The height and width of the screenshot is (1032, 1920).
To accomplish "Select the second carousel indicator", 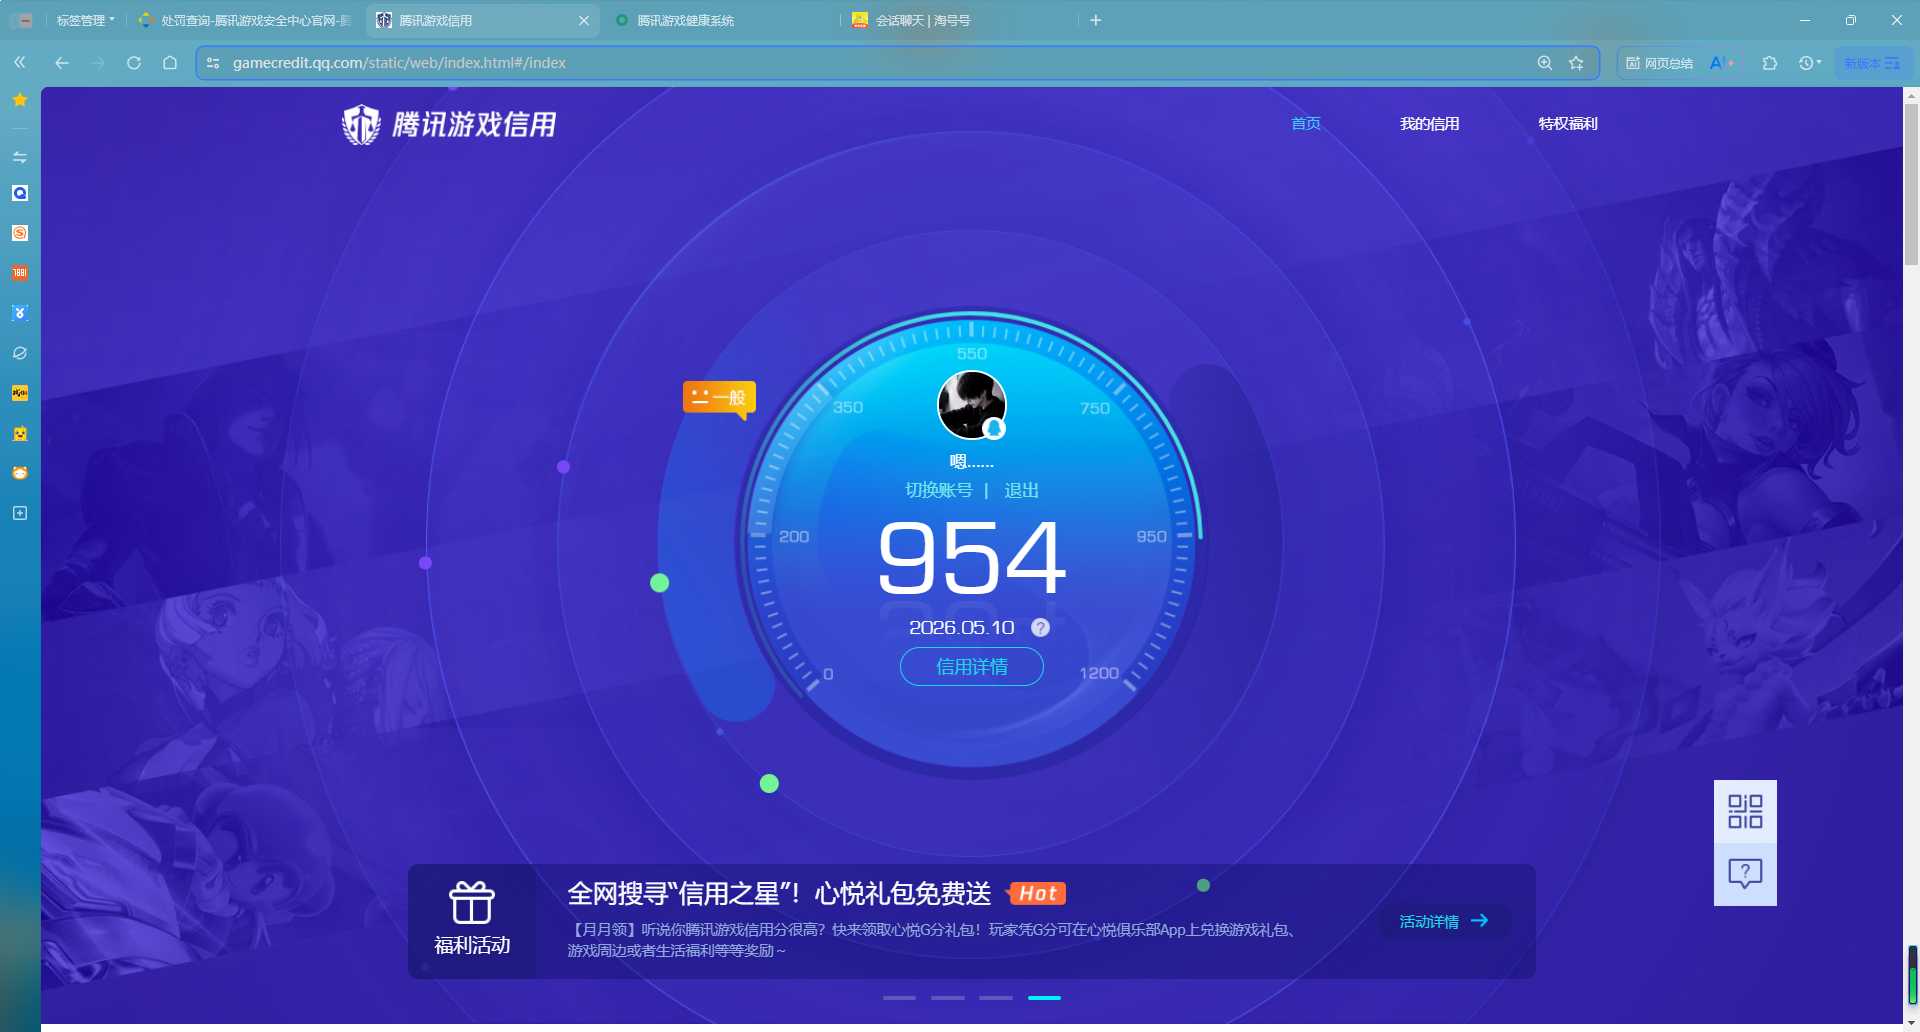I will click(948, 998).
